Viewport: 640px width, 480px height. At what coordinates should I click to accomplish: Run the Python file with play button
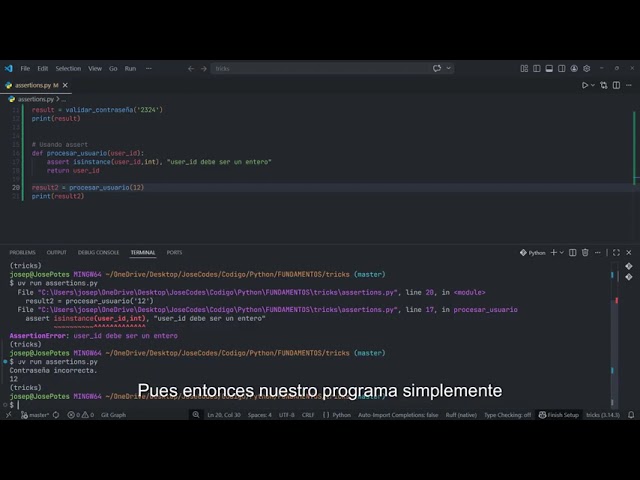584,85
